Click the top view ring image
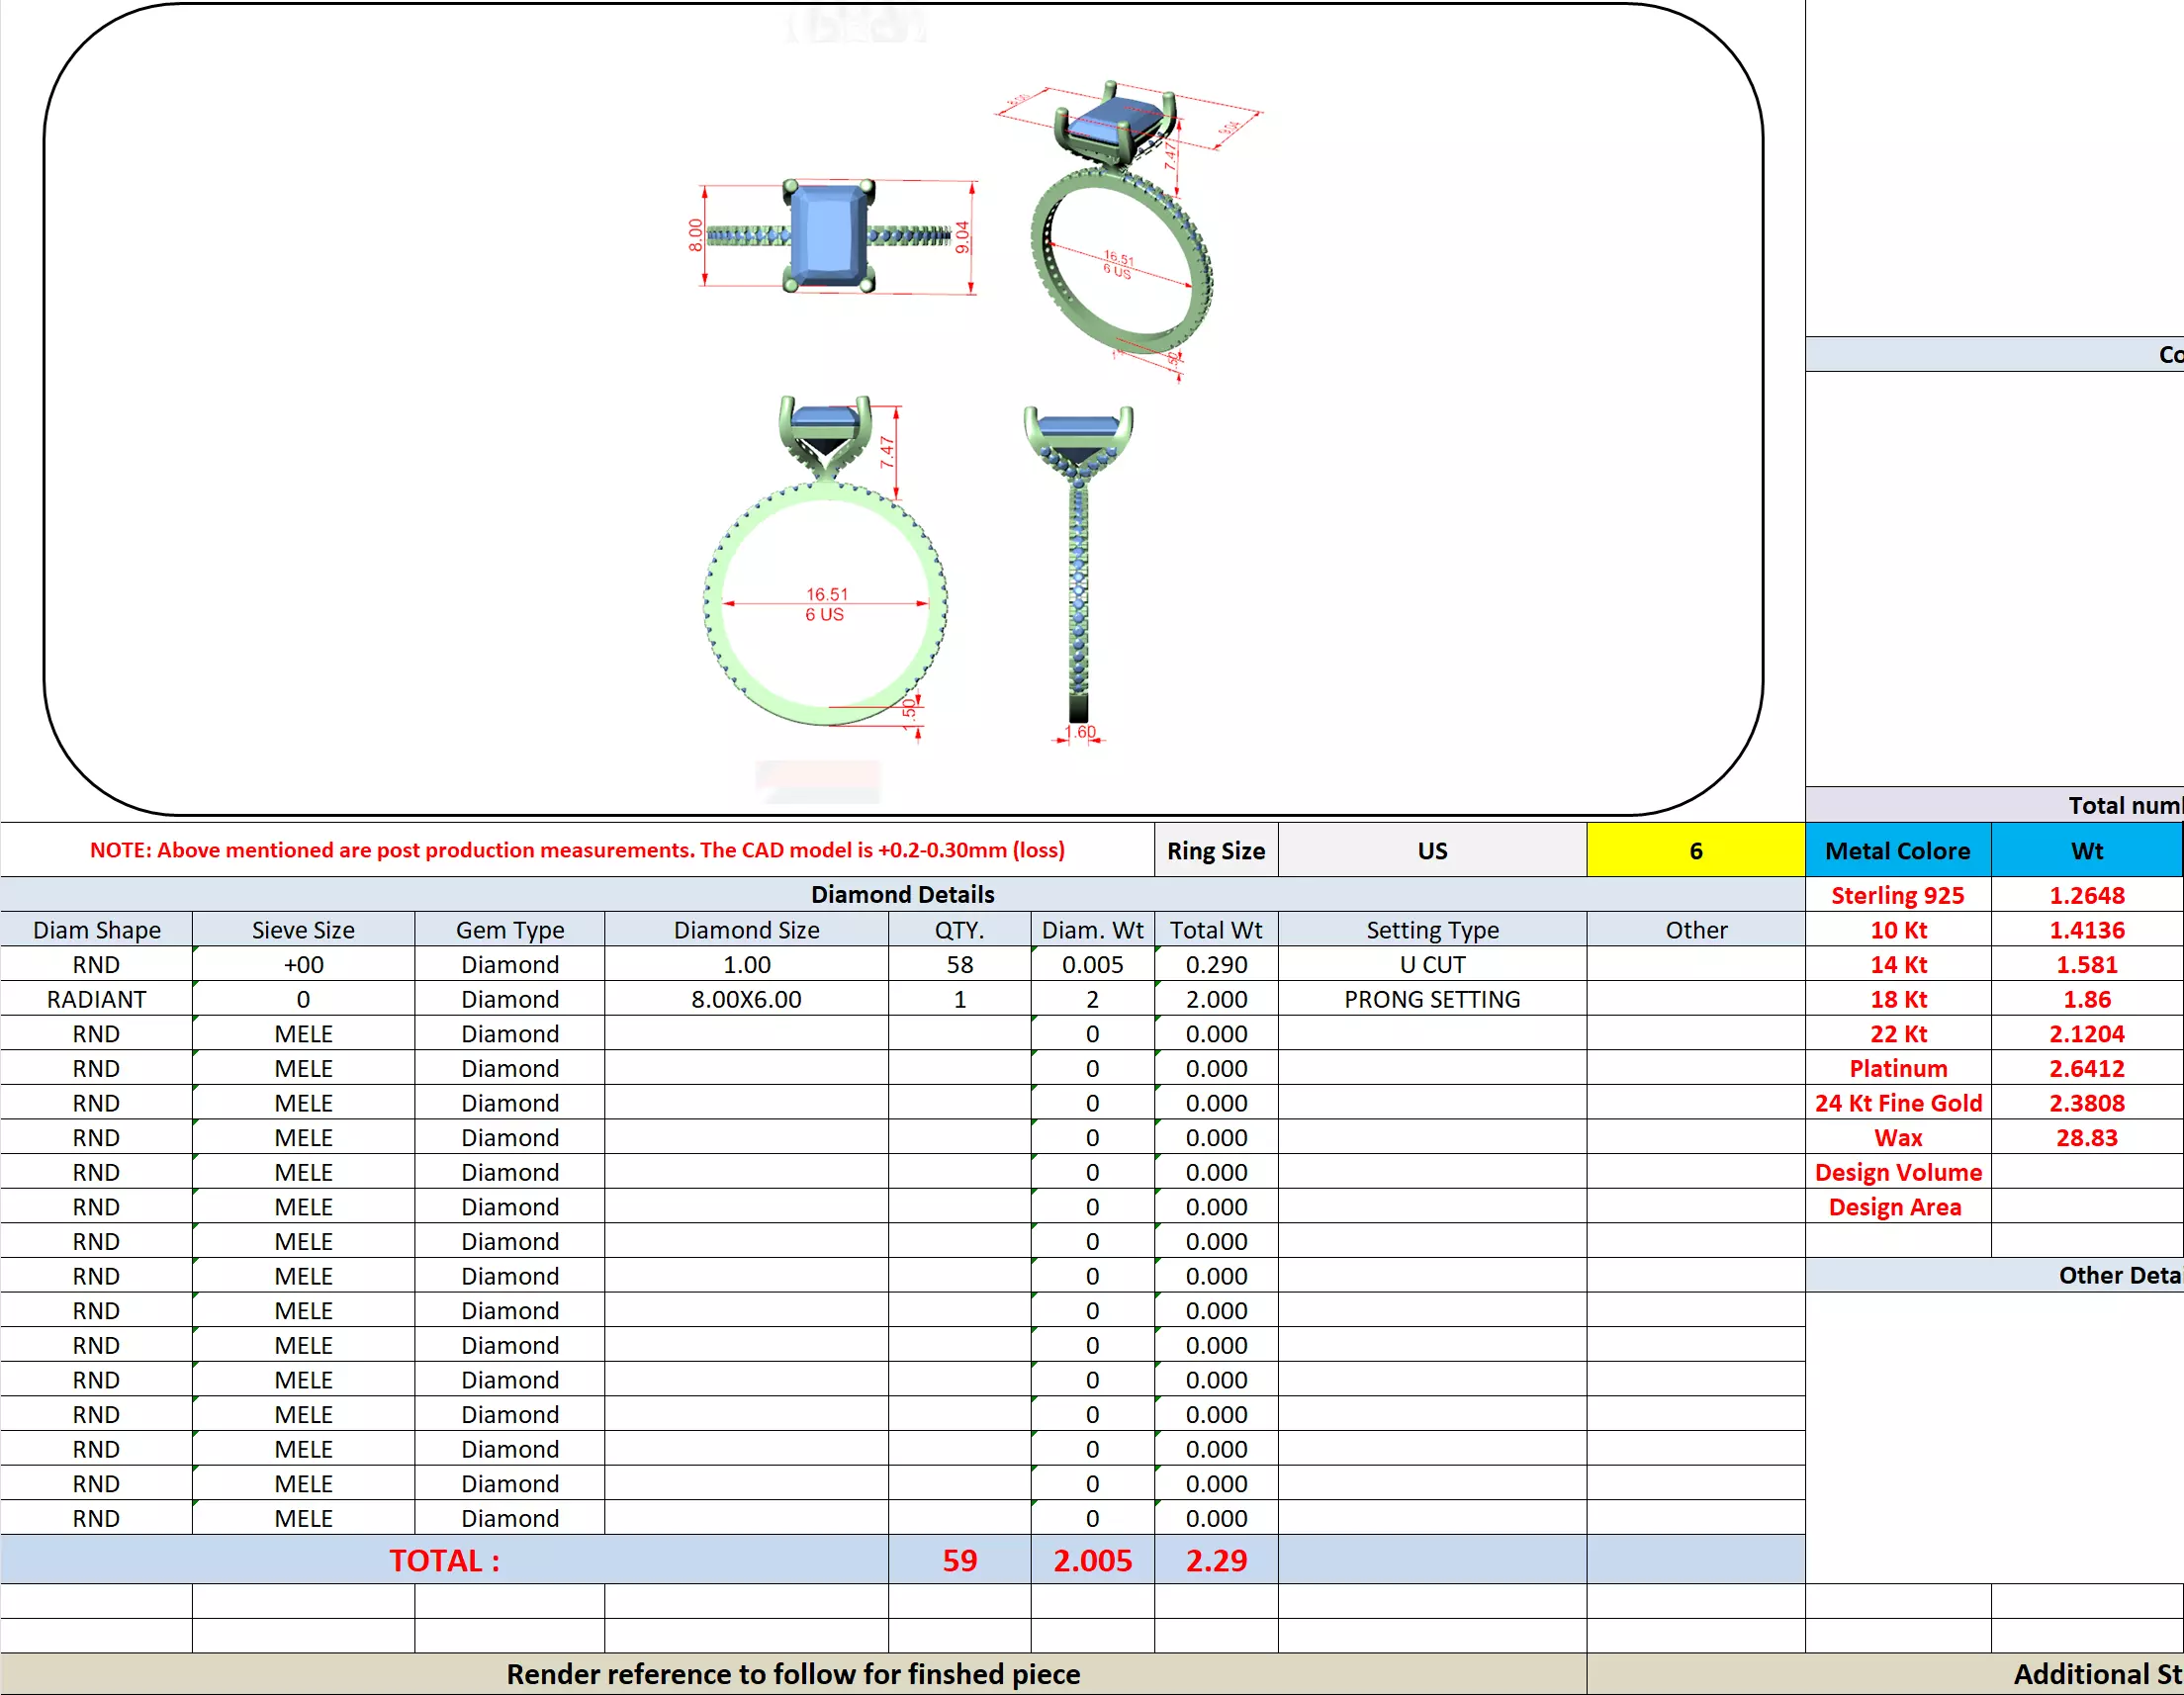This screenshot has width=2184, height=1695. pos(828,237)
